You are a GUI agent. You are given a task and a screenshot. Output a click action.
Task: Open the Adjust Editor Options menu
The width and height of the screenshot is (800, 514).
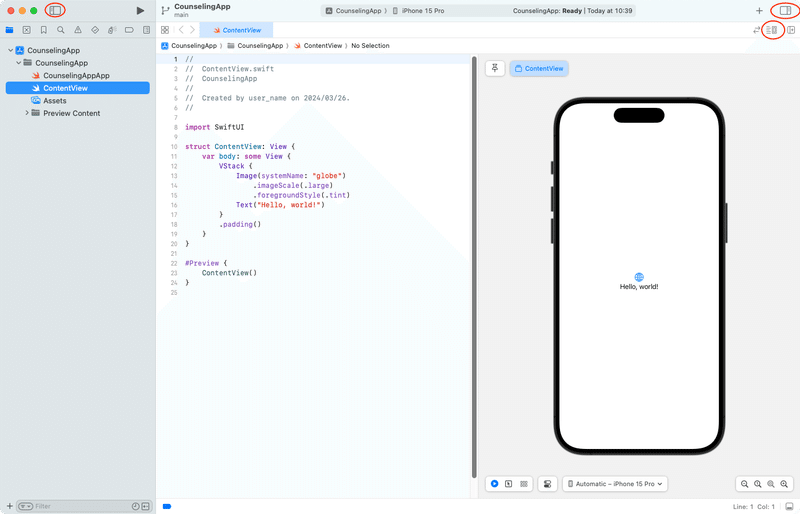pos(771,30)
